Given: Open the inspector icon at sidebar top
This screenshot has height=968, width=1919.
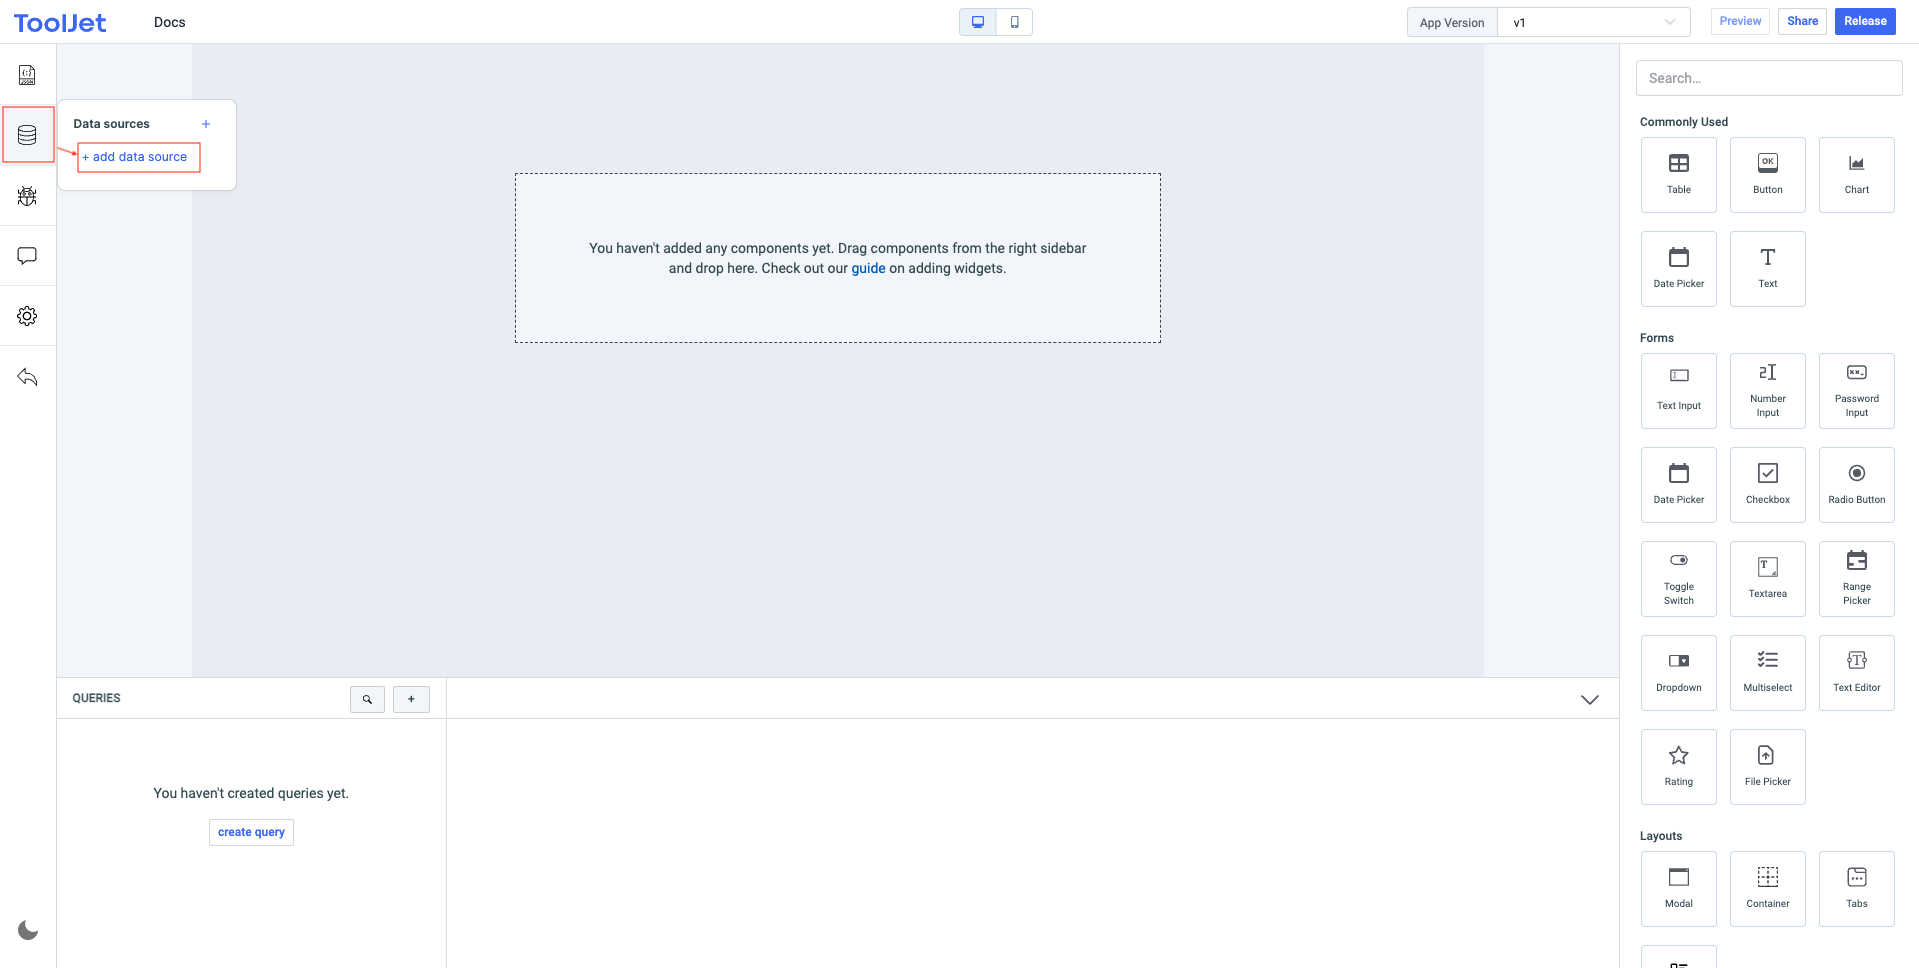Looking at the screenshot, I should point(27,75).
